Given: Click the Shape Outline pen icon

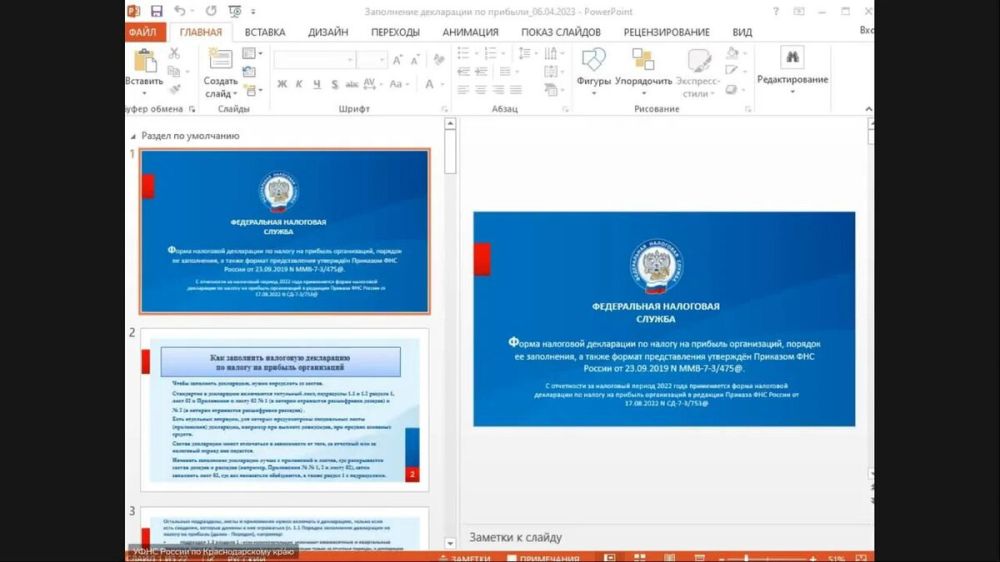Looking at the screenshot, I should click(x=732, y=71).
